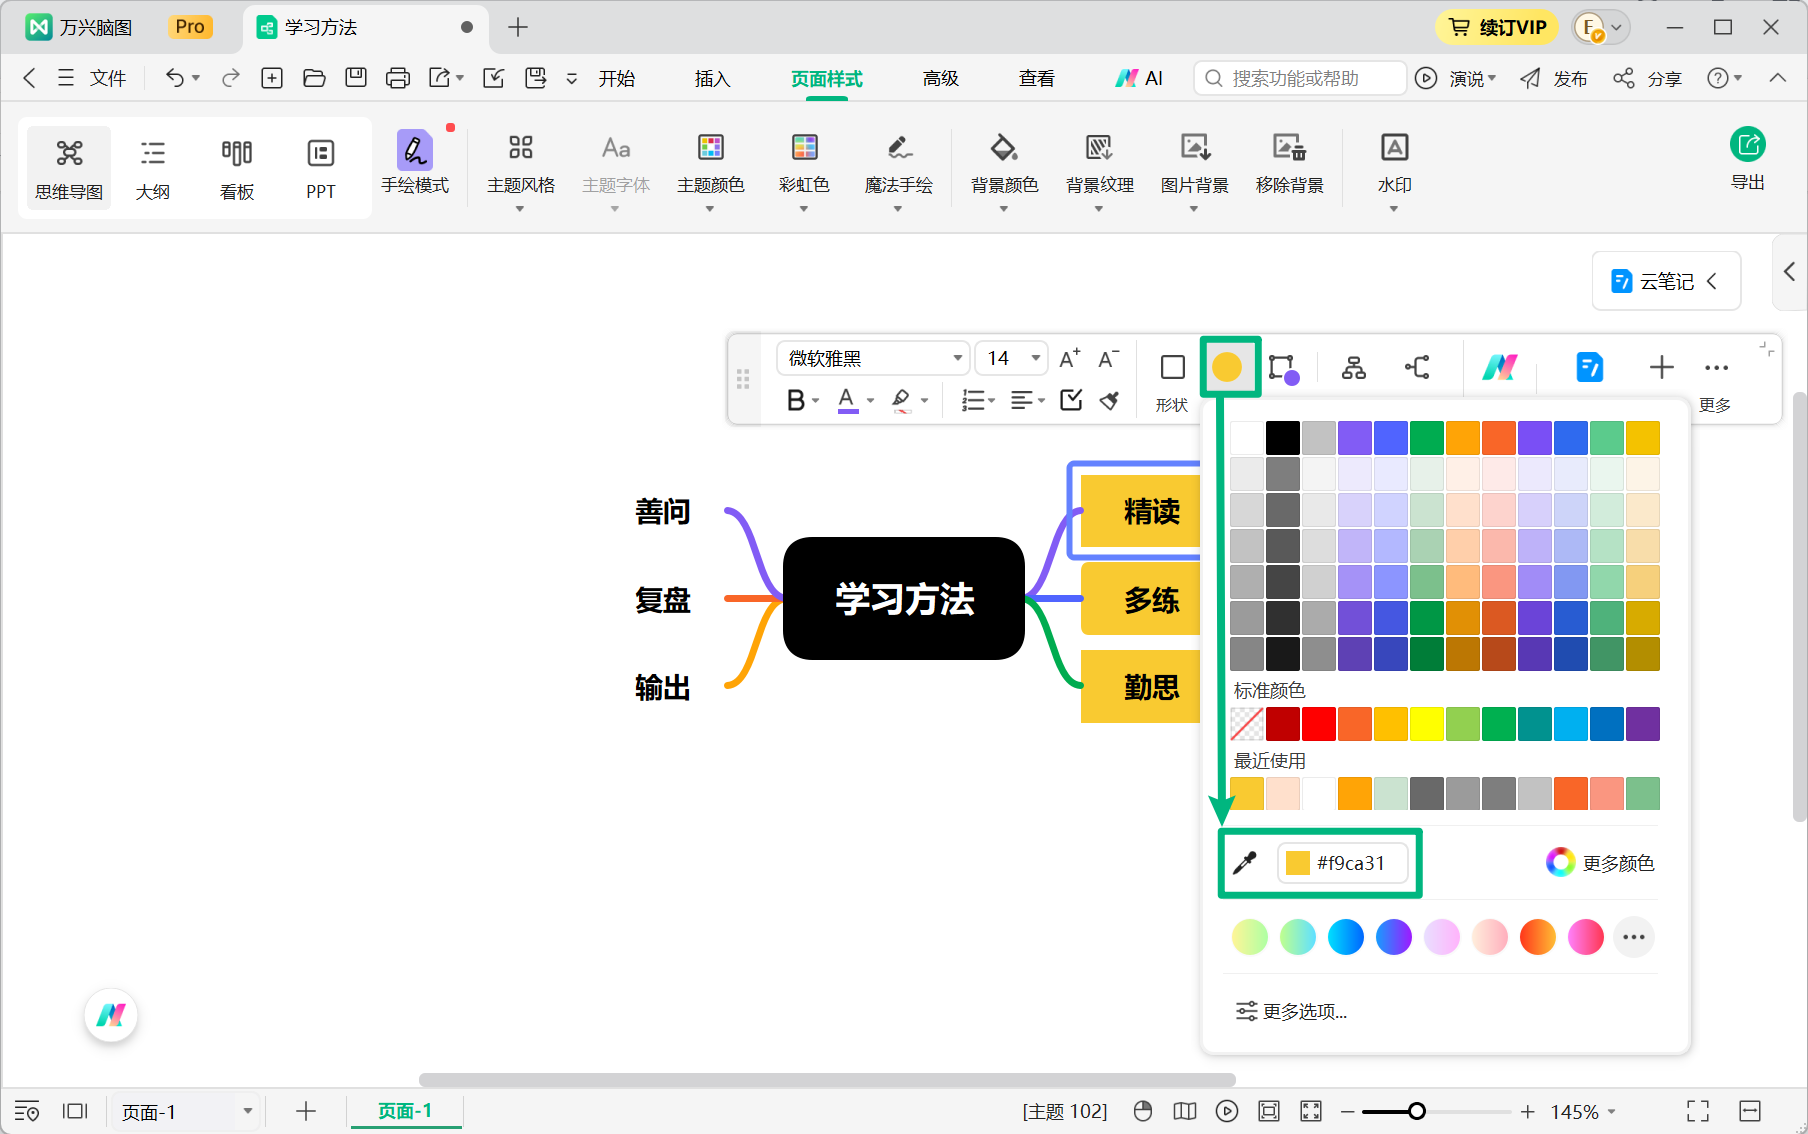The image size is (1808, 1134).
Task: Select the 学习方法 central topic node
Action: click(x=904, y=598)
